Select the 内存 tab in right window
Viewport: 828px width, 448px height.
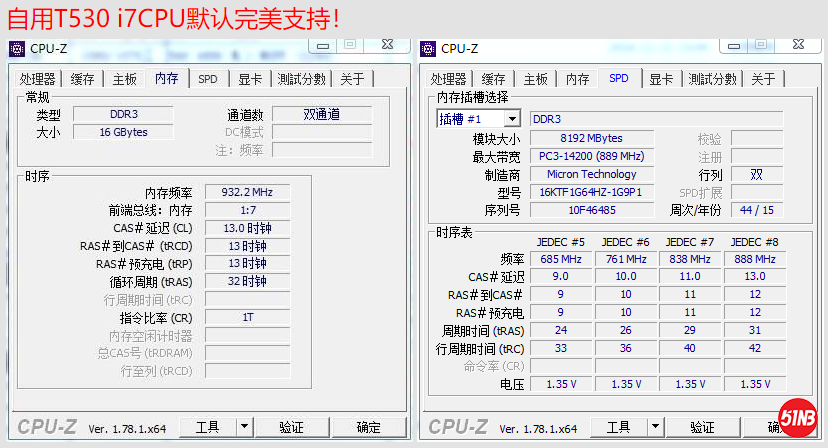tap(577, 79)
